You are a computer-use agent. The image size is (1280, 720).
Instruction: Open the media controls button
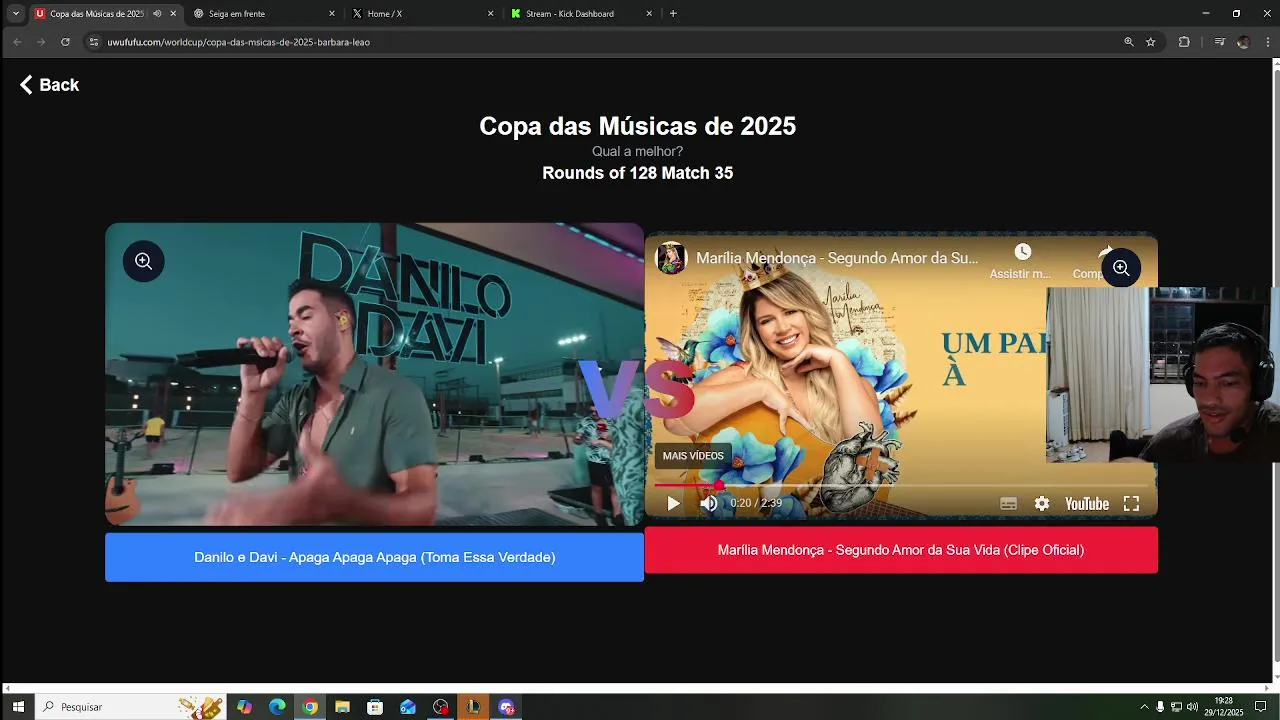coord(1219,42)
